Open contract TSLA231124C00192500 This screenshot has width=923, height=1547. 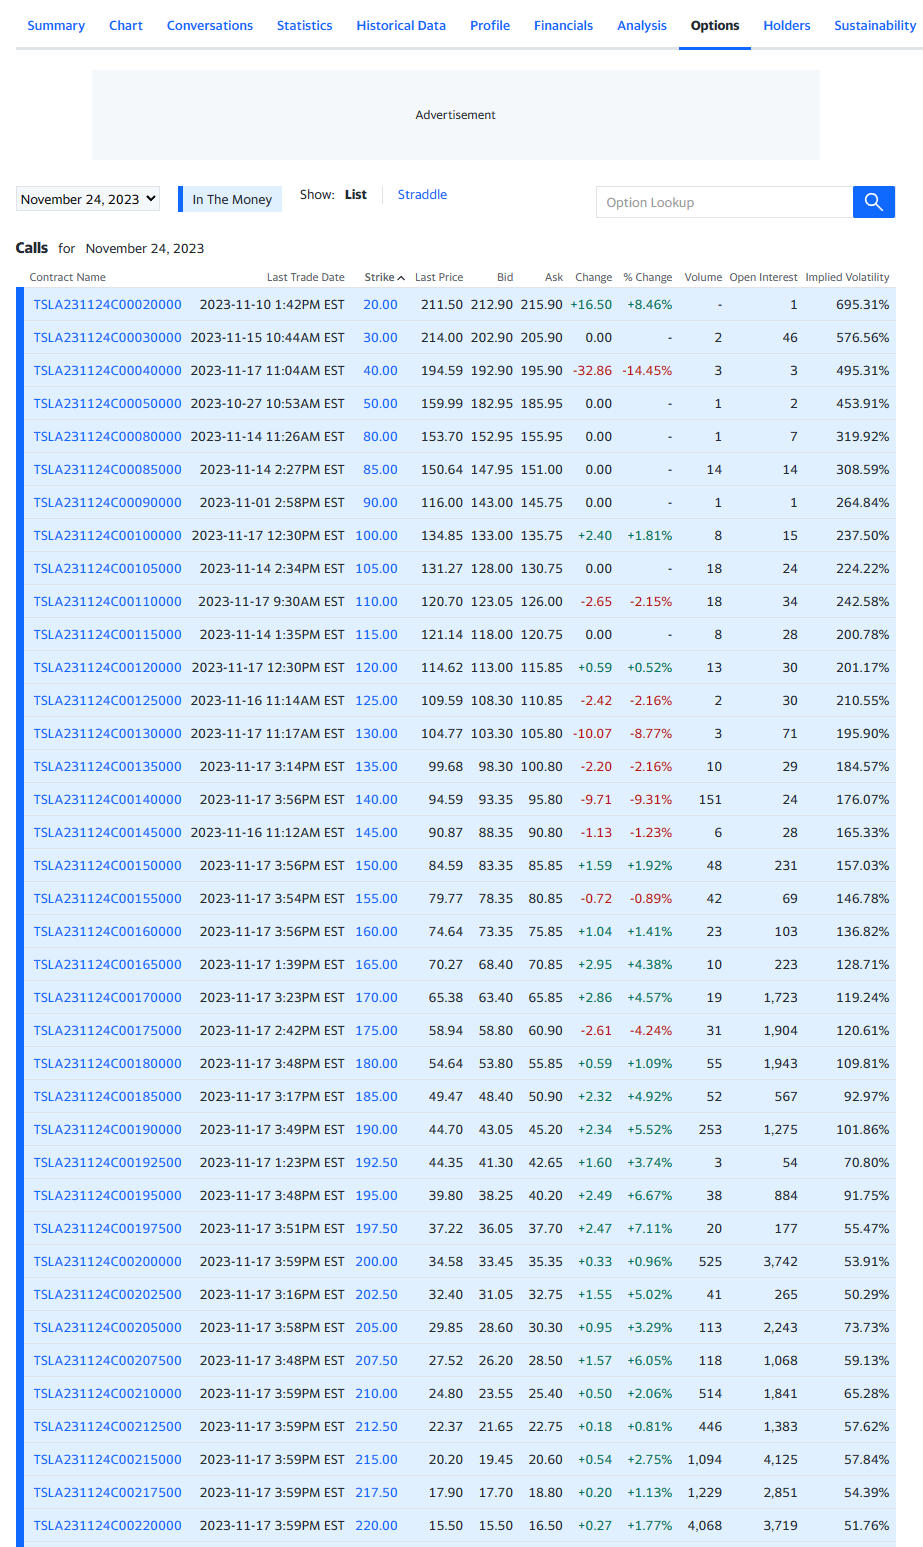pos(108,1162)
